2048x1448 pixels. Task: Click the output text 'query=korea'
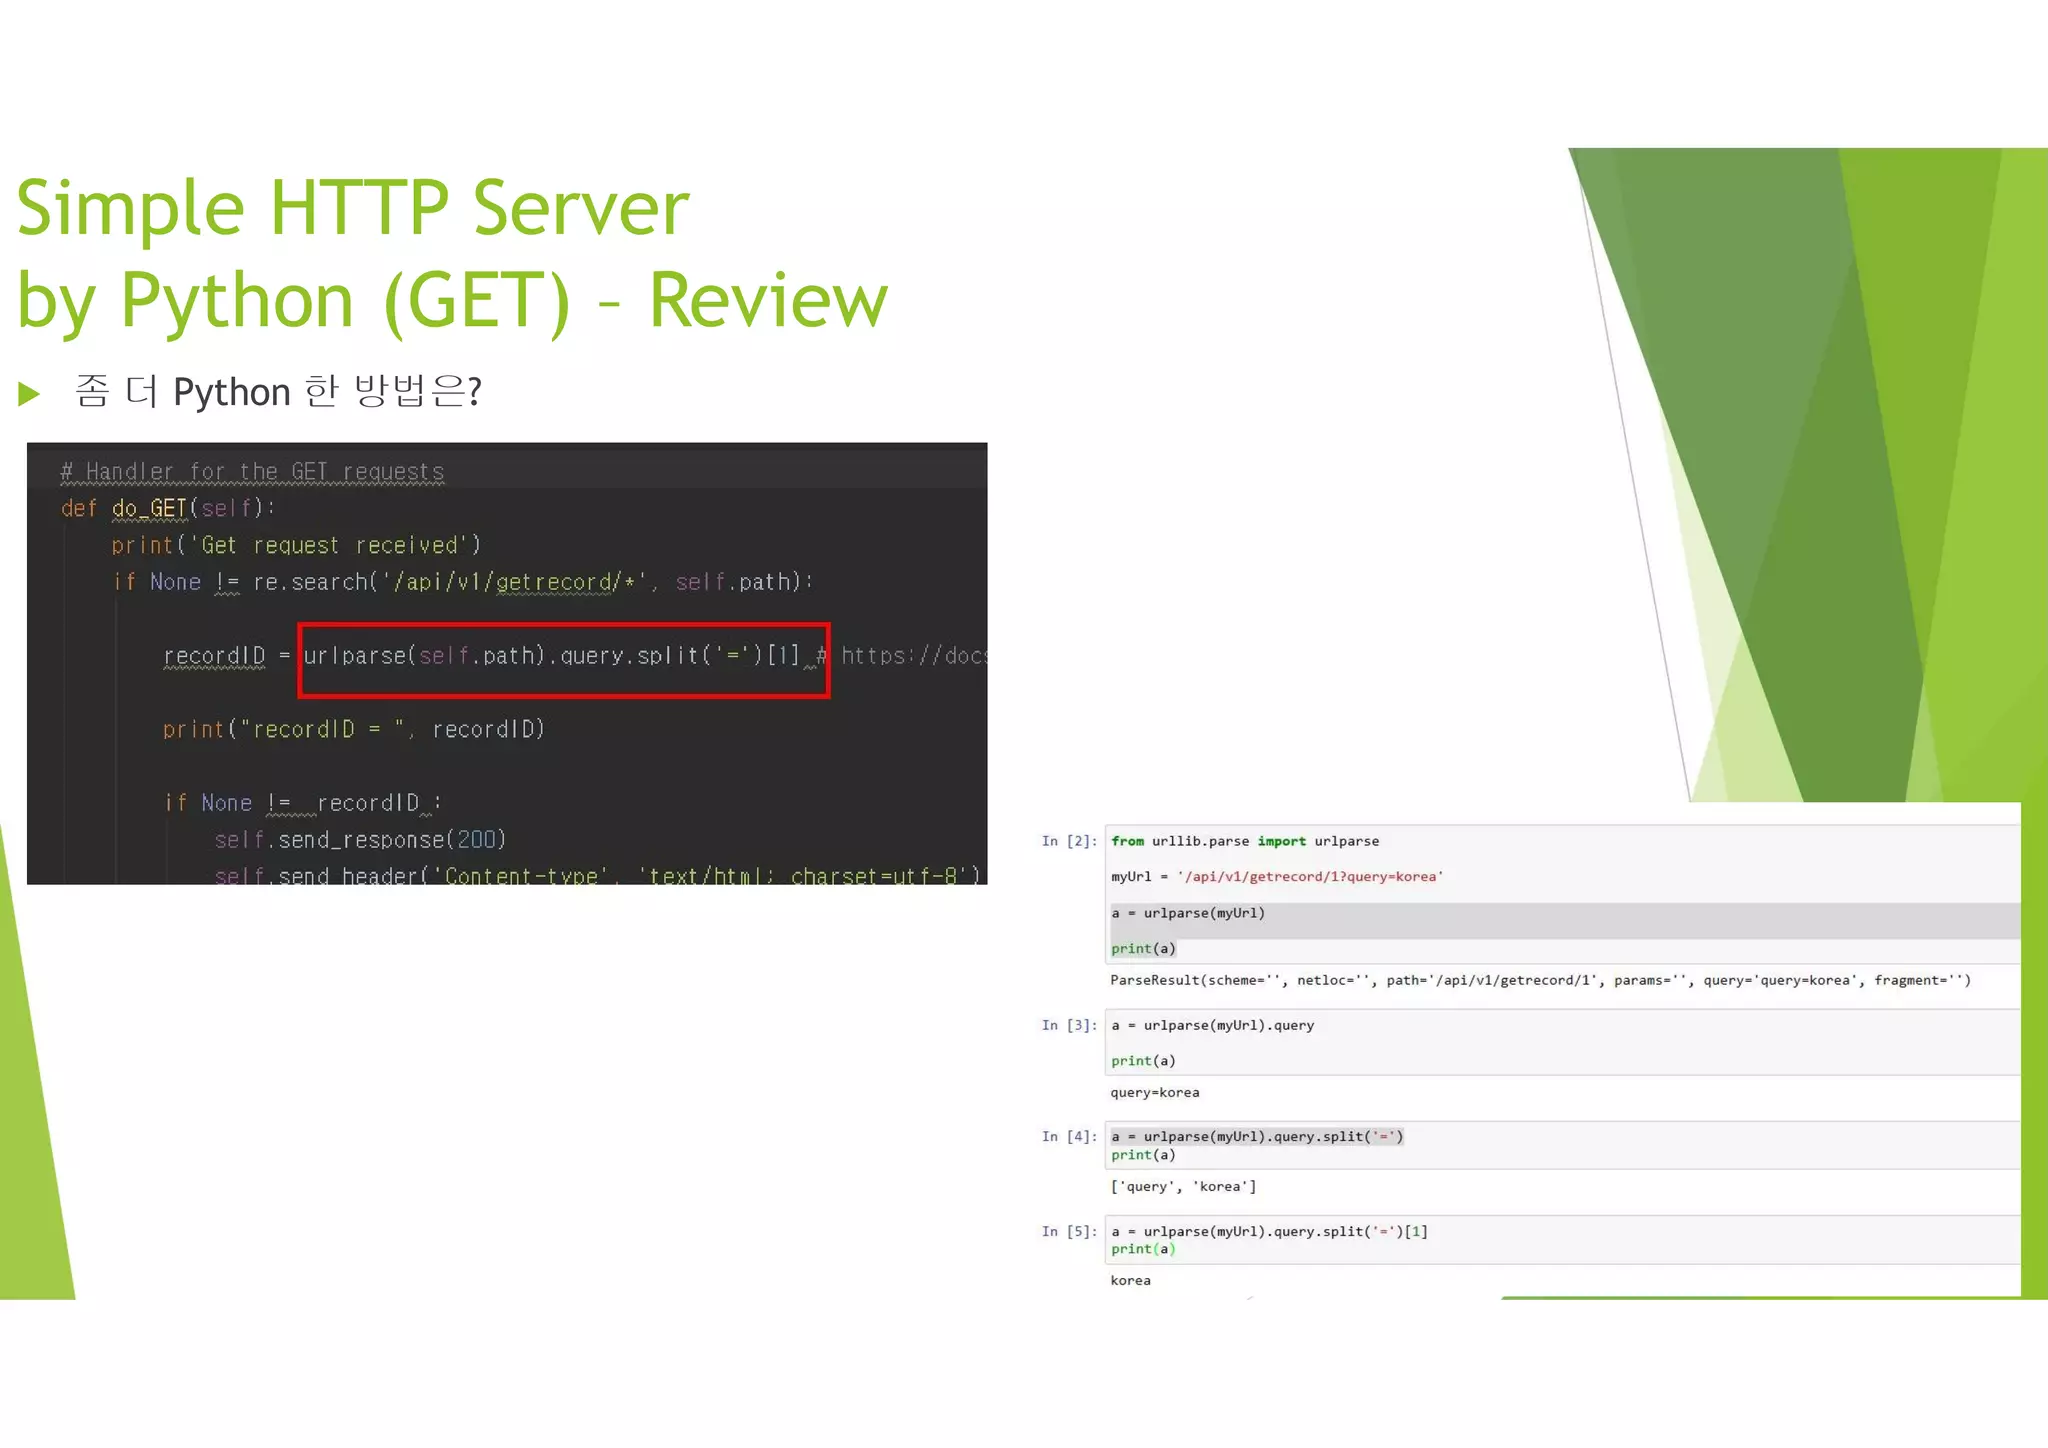pos(1155,1092)
